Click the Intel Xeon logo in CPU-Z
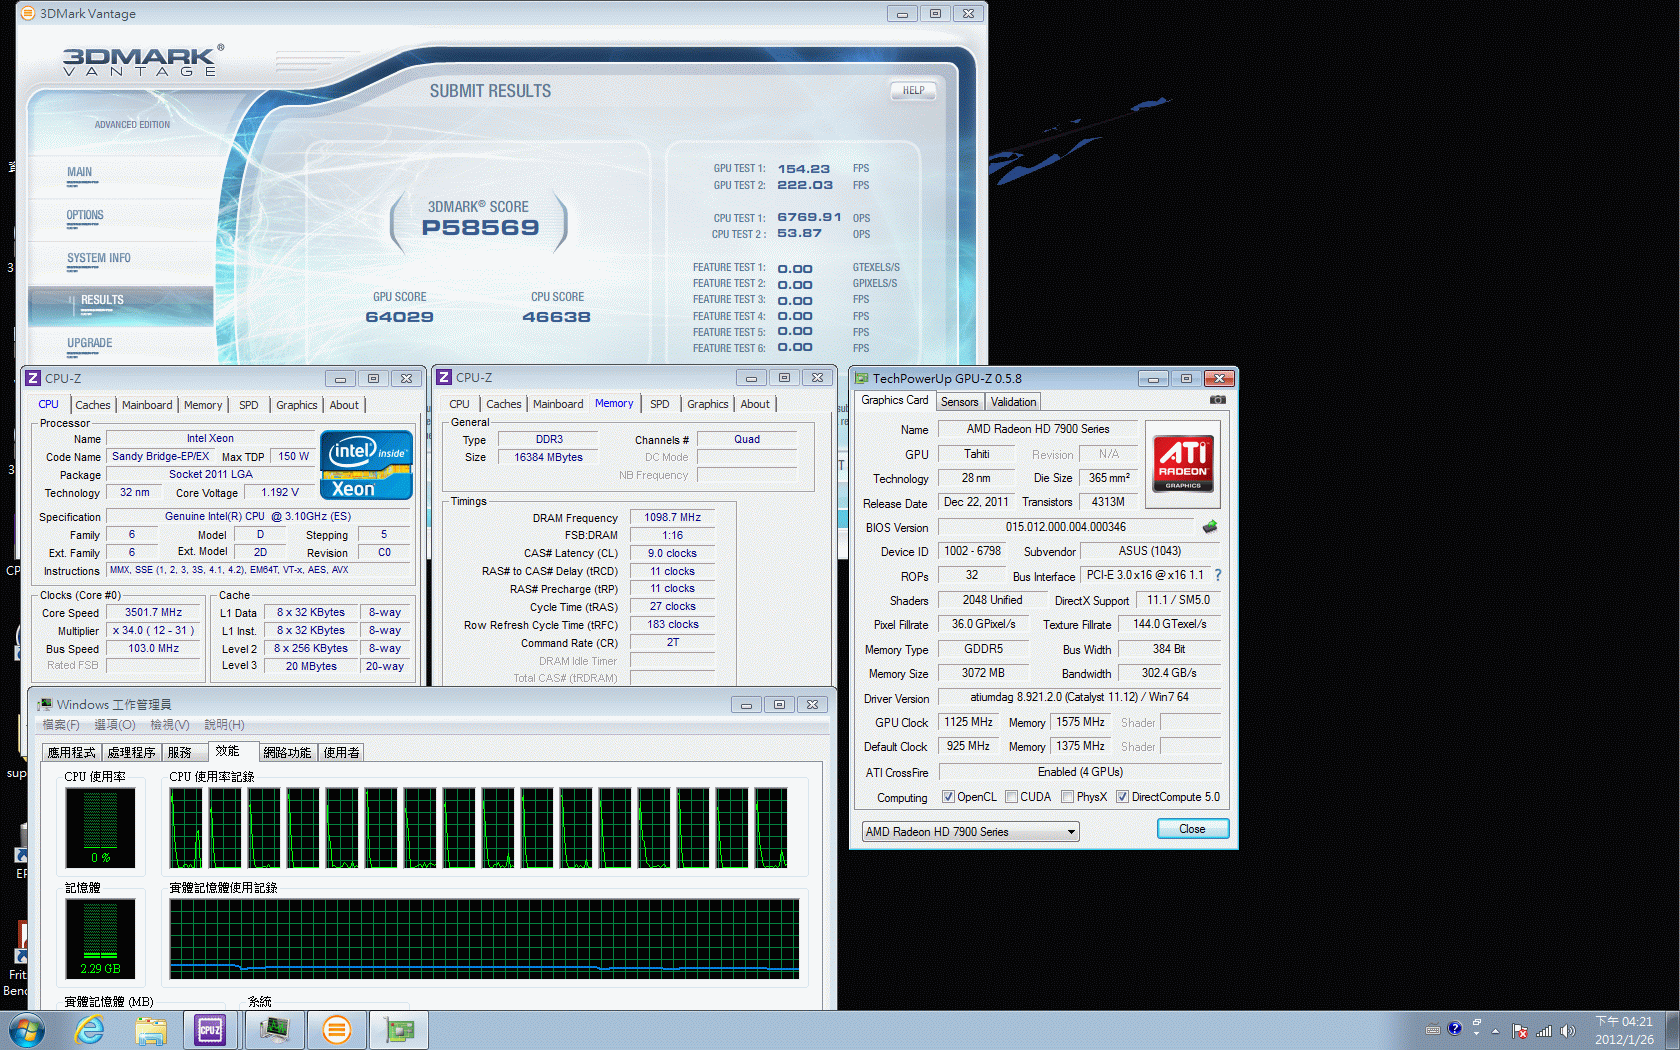The image size is (1680, 1050). pos(366,464)
